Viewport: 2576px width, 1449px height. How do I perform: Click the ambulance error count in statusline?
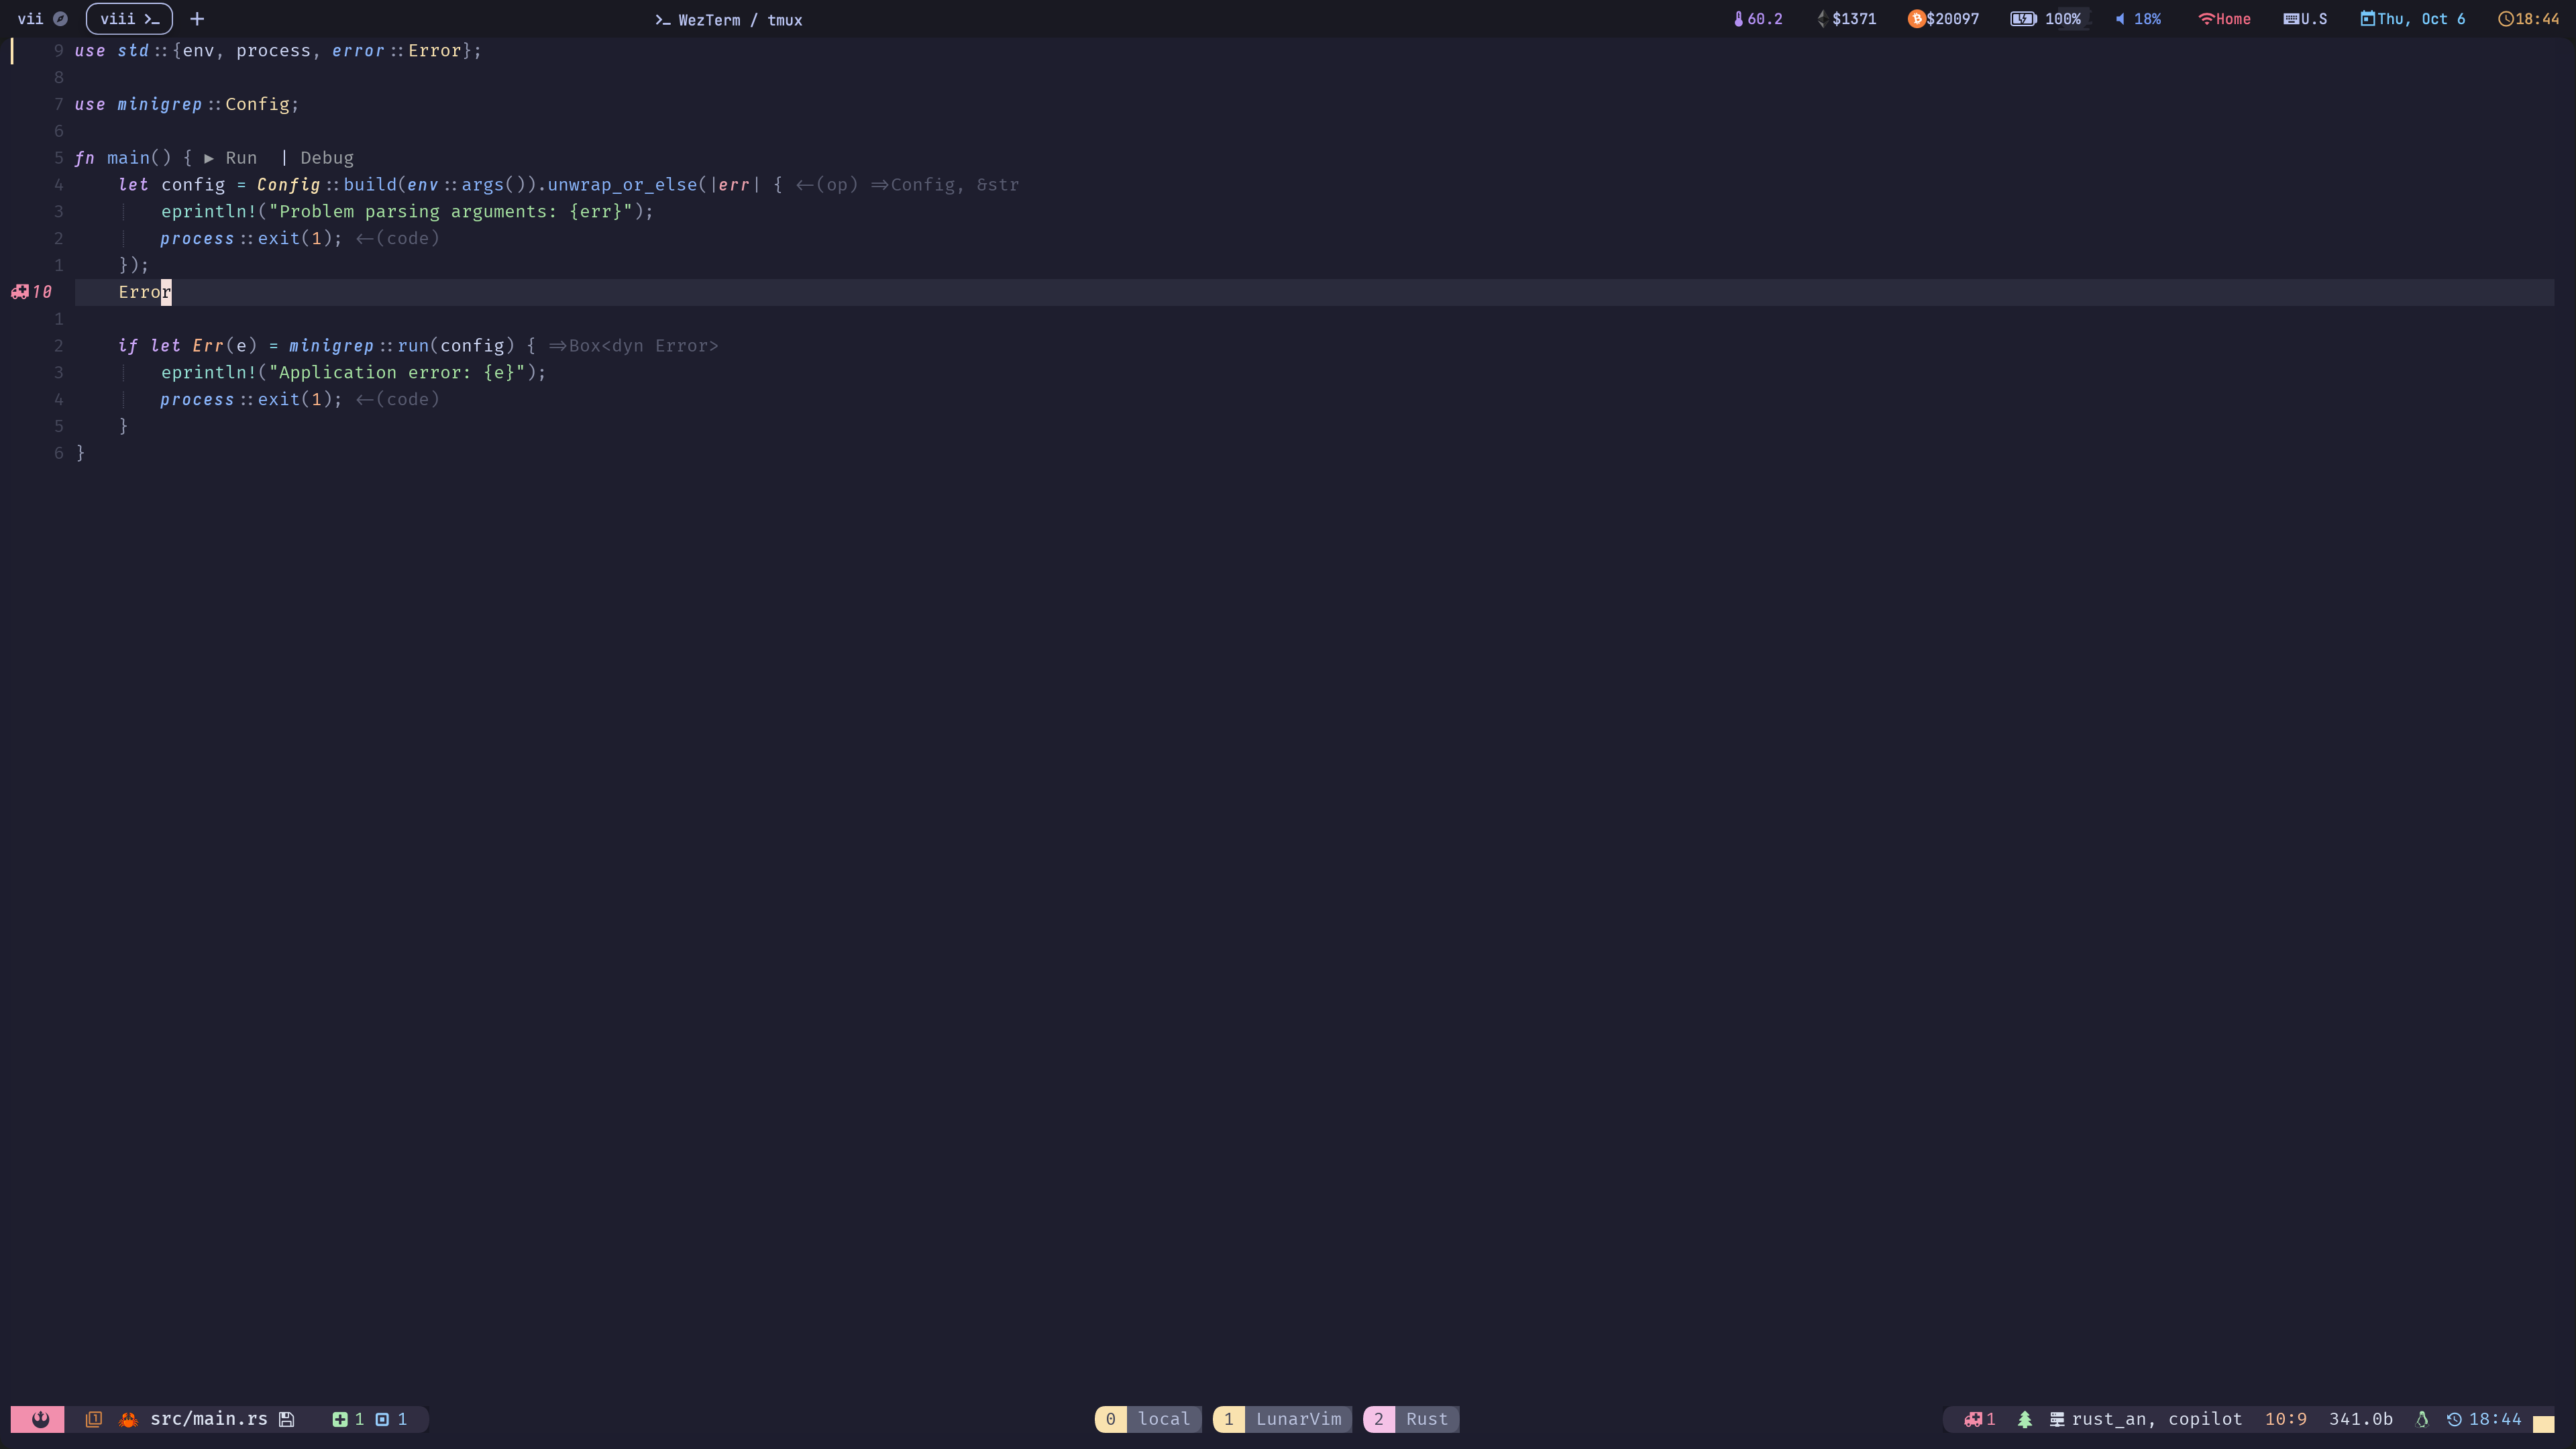pyautogui.click(x=1979, y=1419)
